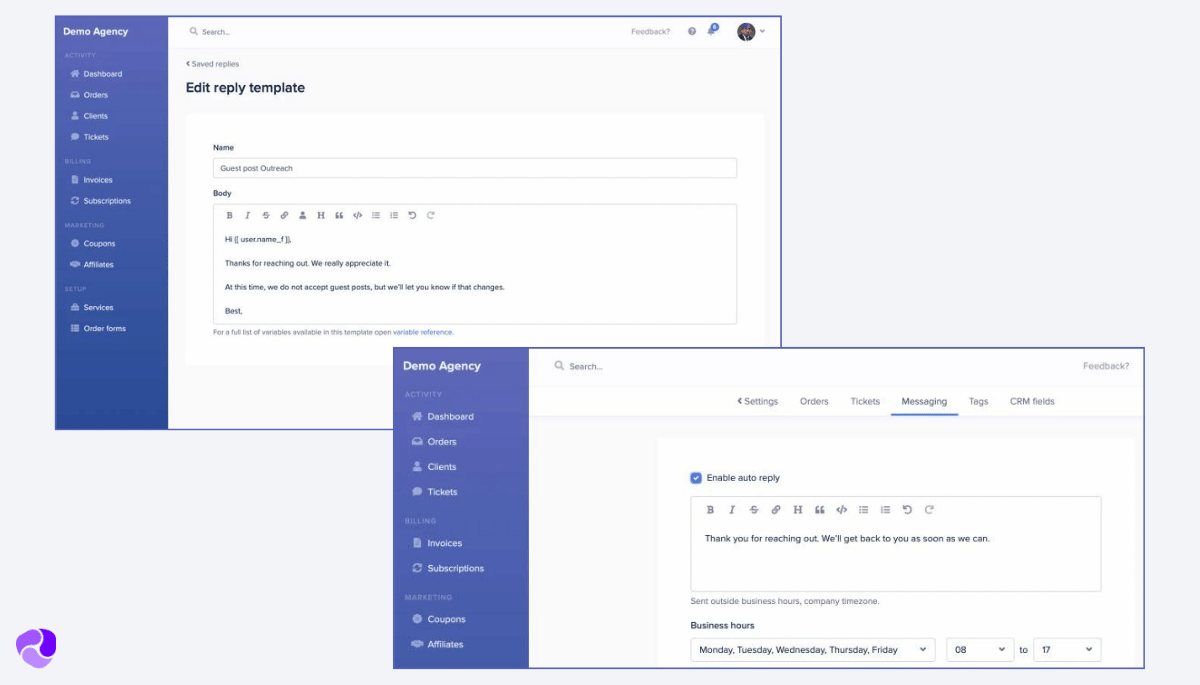Insert user variable via person icon in template editor
The width and height of the screenshot is (1200, 685).
tap(302, 215)
